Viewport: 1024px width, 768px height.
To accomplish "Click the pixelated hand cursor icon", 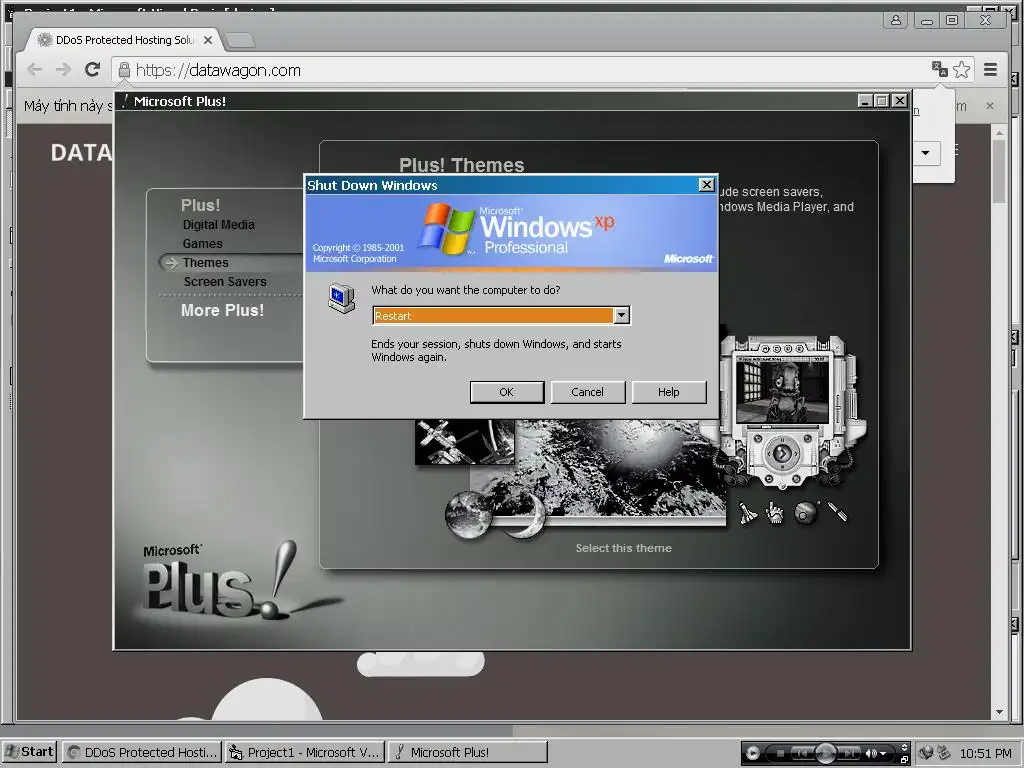I will tap(775, 513).
